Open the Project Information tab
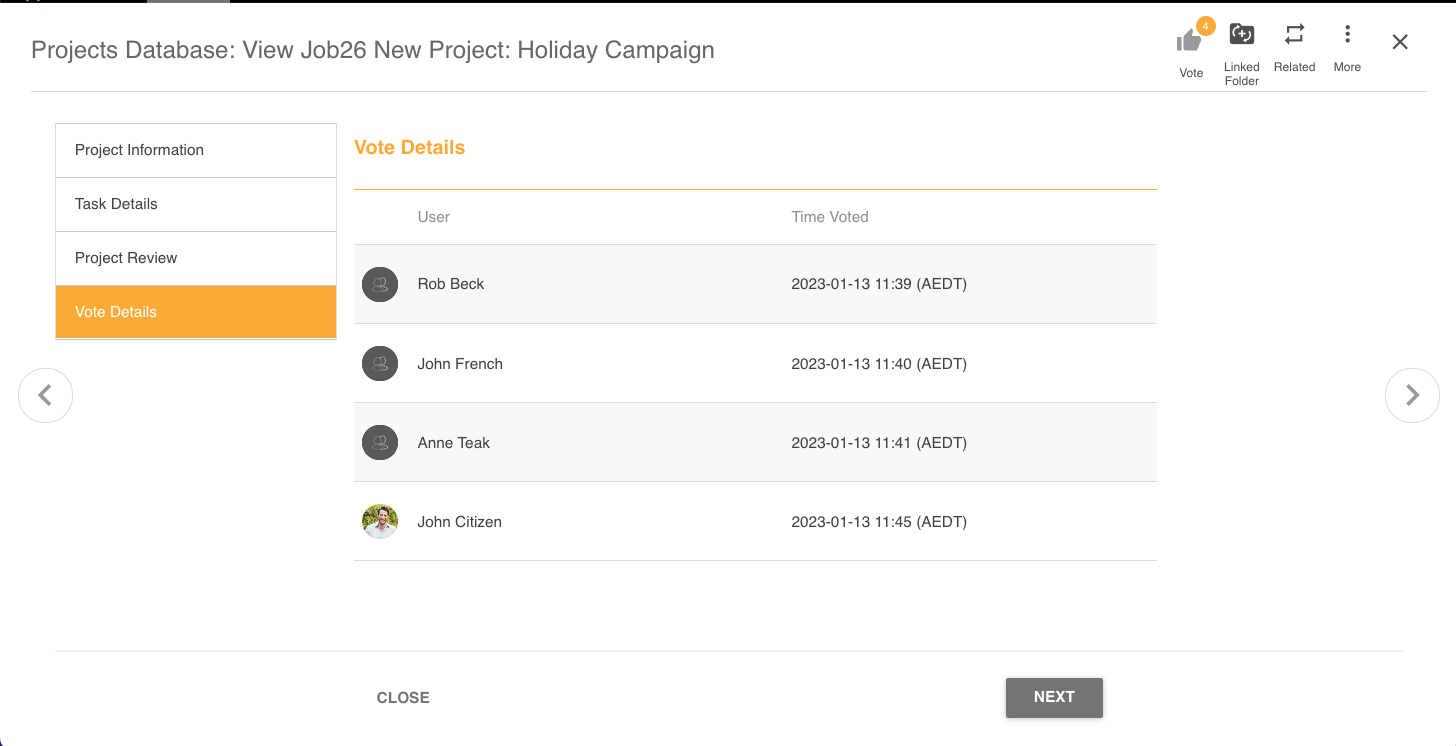The image size is (1456, 746). tap(196, 150)
